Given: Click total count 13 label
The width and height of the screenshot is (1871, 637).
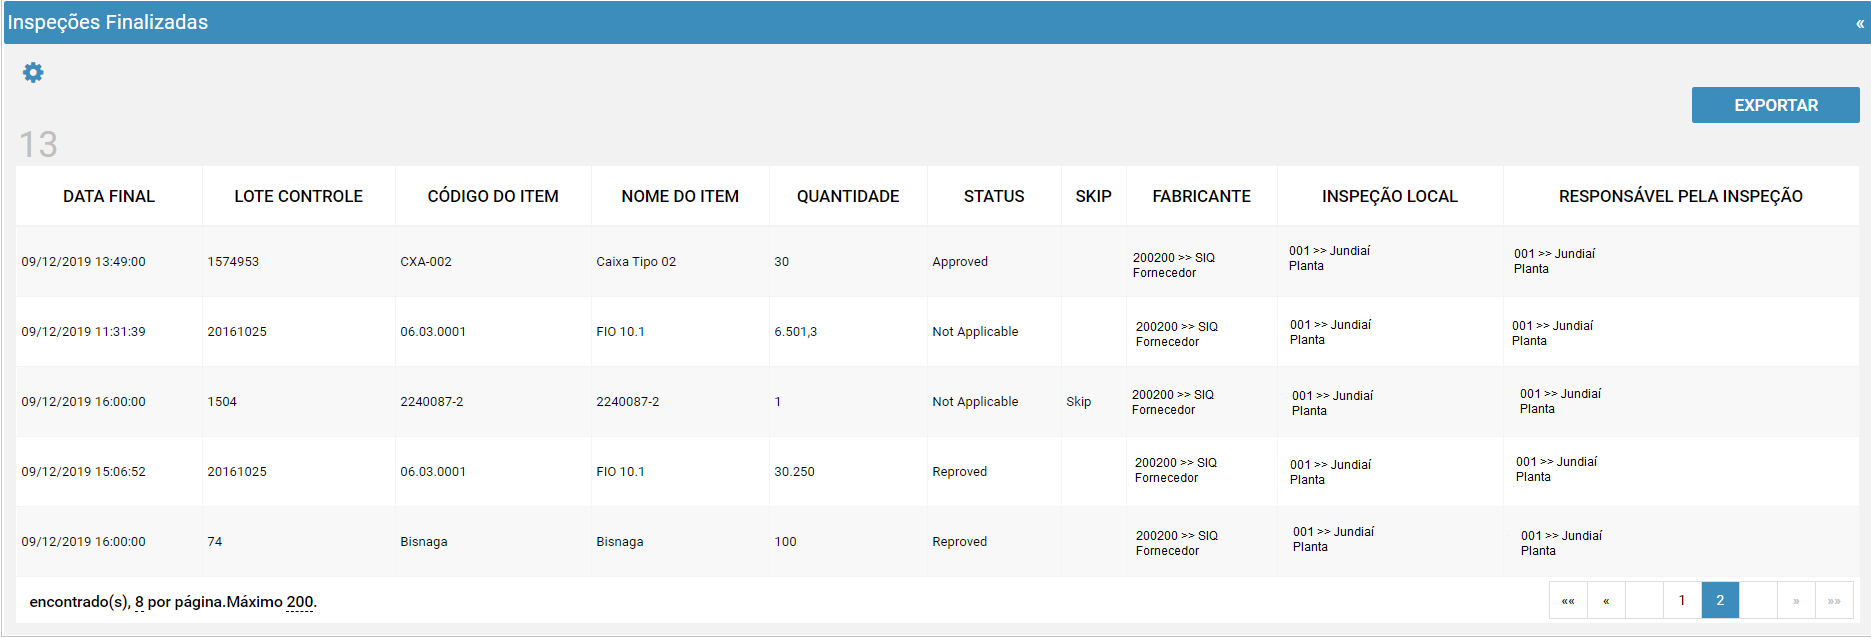Looking at the screenshot, I should 38,145.
